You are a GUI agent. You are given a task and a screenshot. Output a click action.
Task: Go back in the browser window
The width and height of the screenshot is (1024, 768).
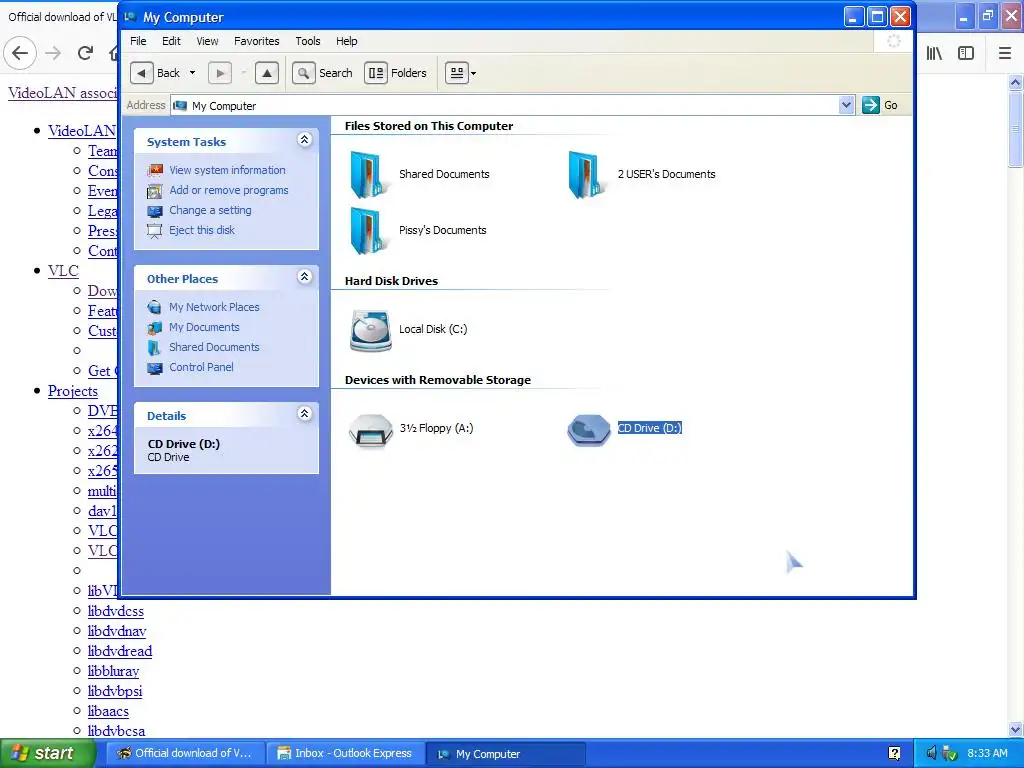click(x=20, y=53)
